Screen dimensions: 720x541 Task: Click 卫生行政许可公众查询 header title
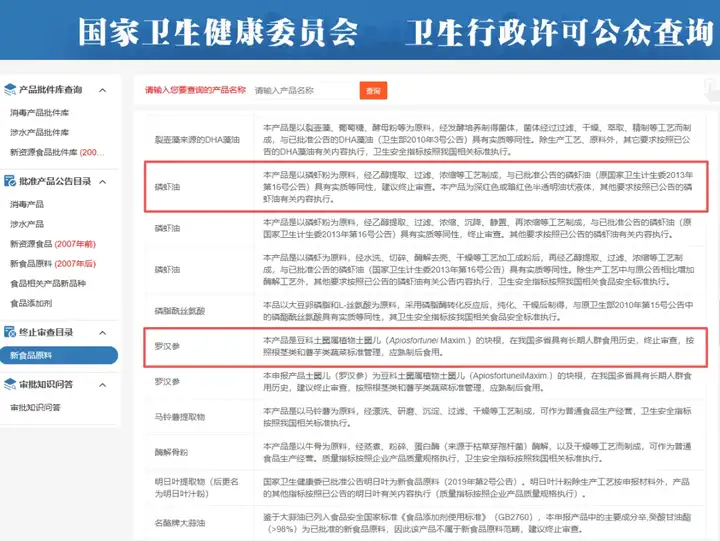(559, 32)
